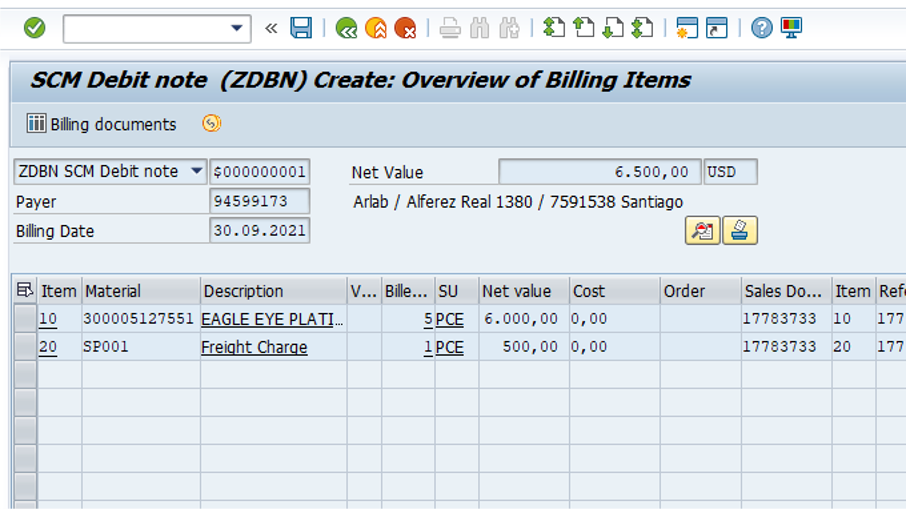Click the Net Value field 6.500,00
This screenshot has width=906, height=509.
click(600, 172)
